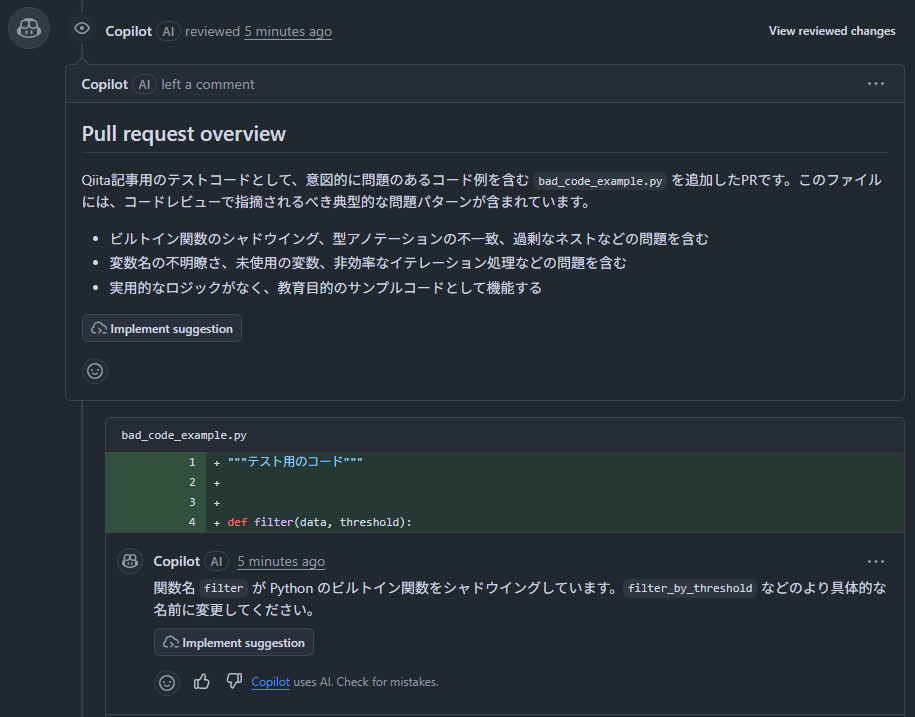Click the Pull request overview heading
Screen dimensions: 915x717
pyautogui.click(x=184, y=134)
